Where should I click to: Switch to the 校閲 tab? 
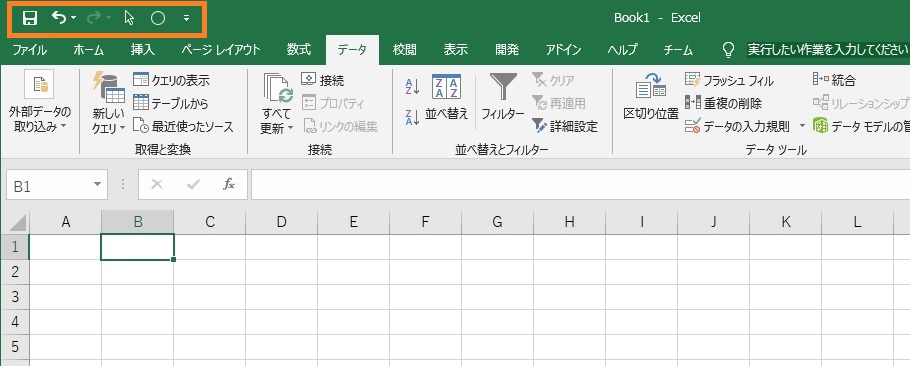click(x=405, y=50)
